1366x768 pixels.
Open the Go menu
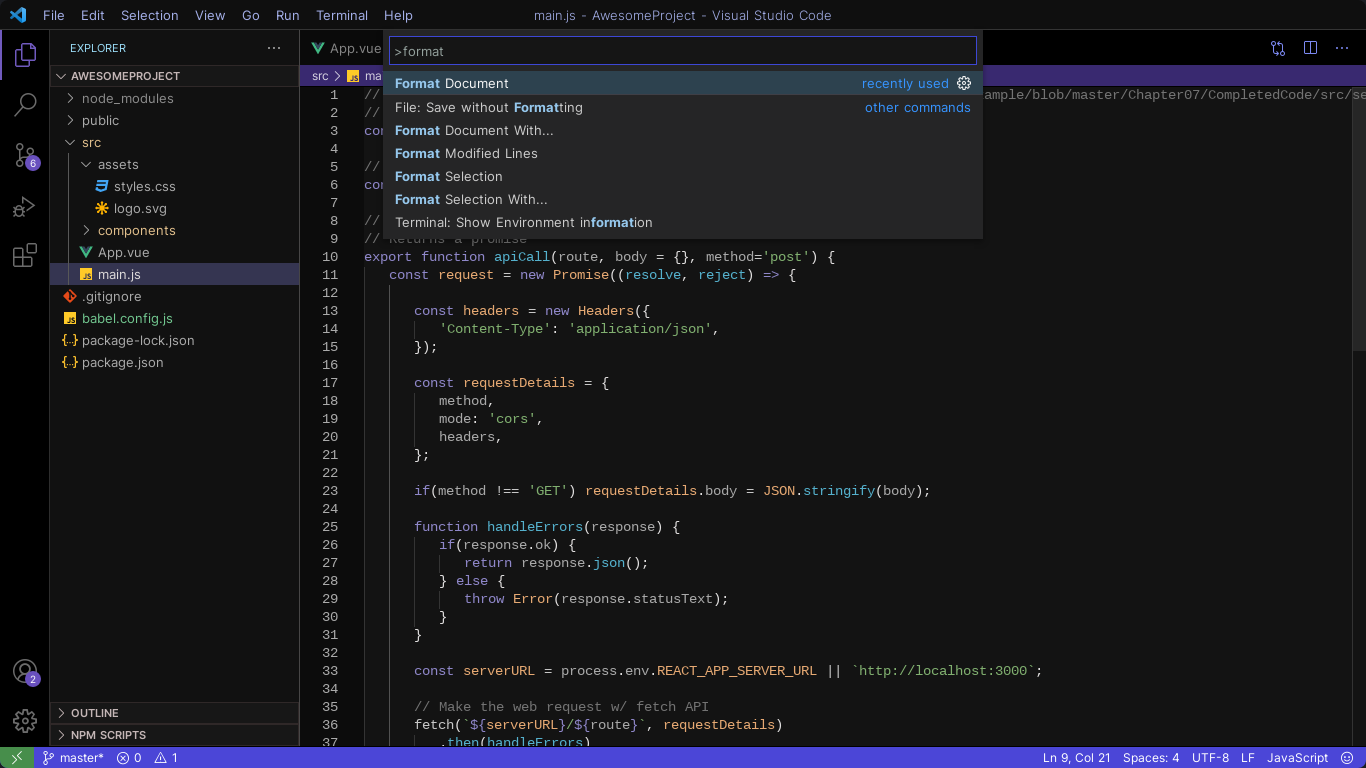pyautogui.click(x=251, y=15)
